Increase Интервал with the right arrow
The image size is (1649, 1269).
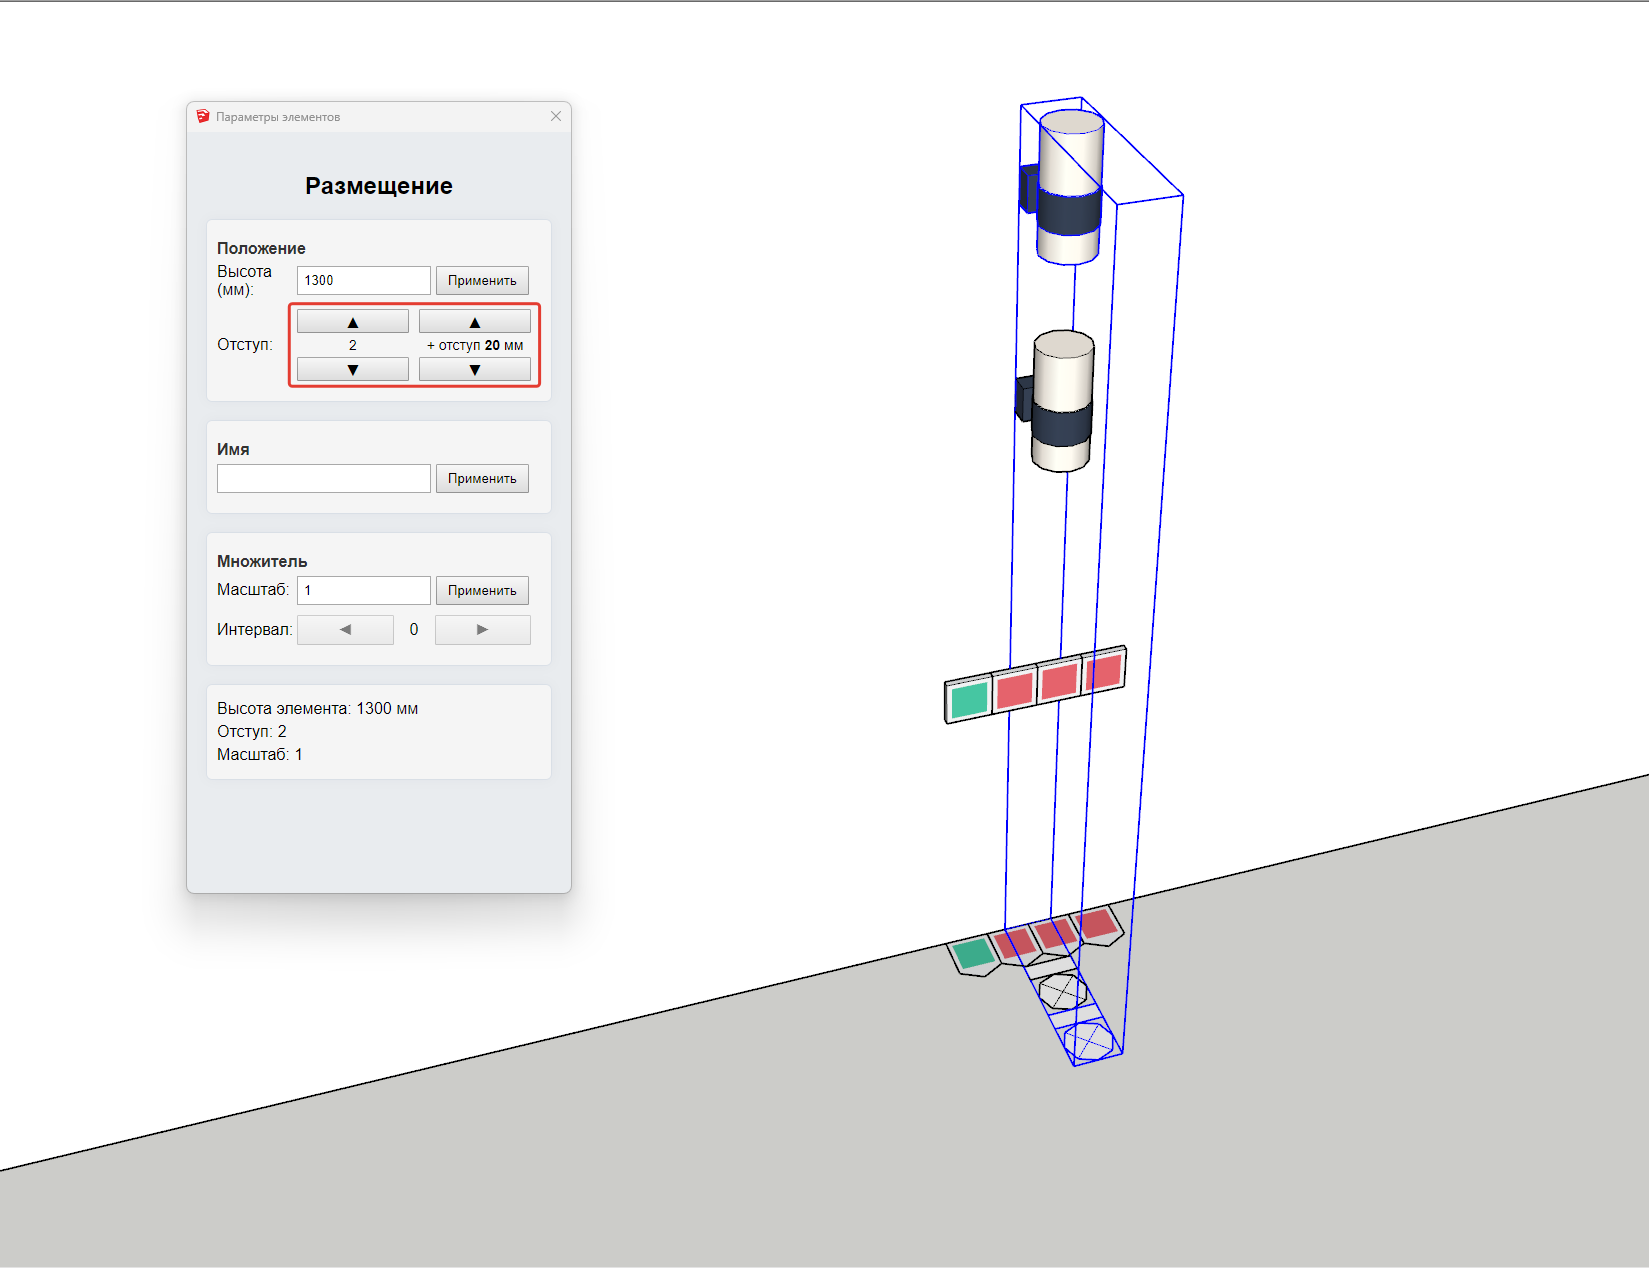[482, 630]
